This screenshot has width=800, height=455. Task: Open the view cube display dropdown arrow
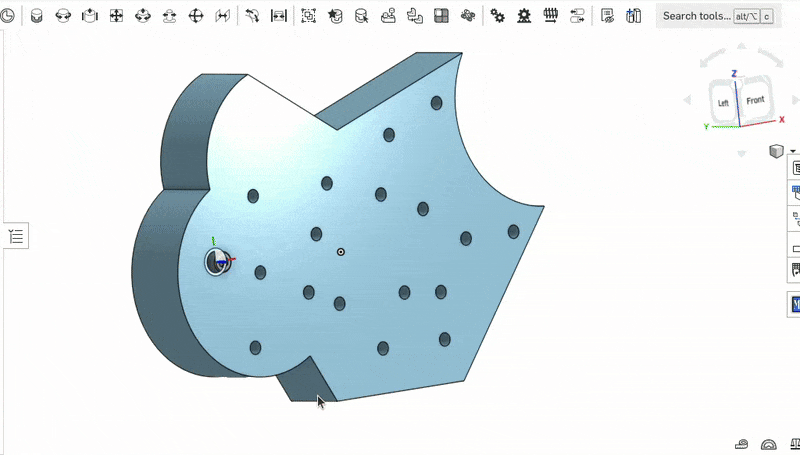pyautogui.click(x=792, y=151)
